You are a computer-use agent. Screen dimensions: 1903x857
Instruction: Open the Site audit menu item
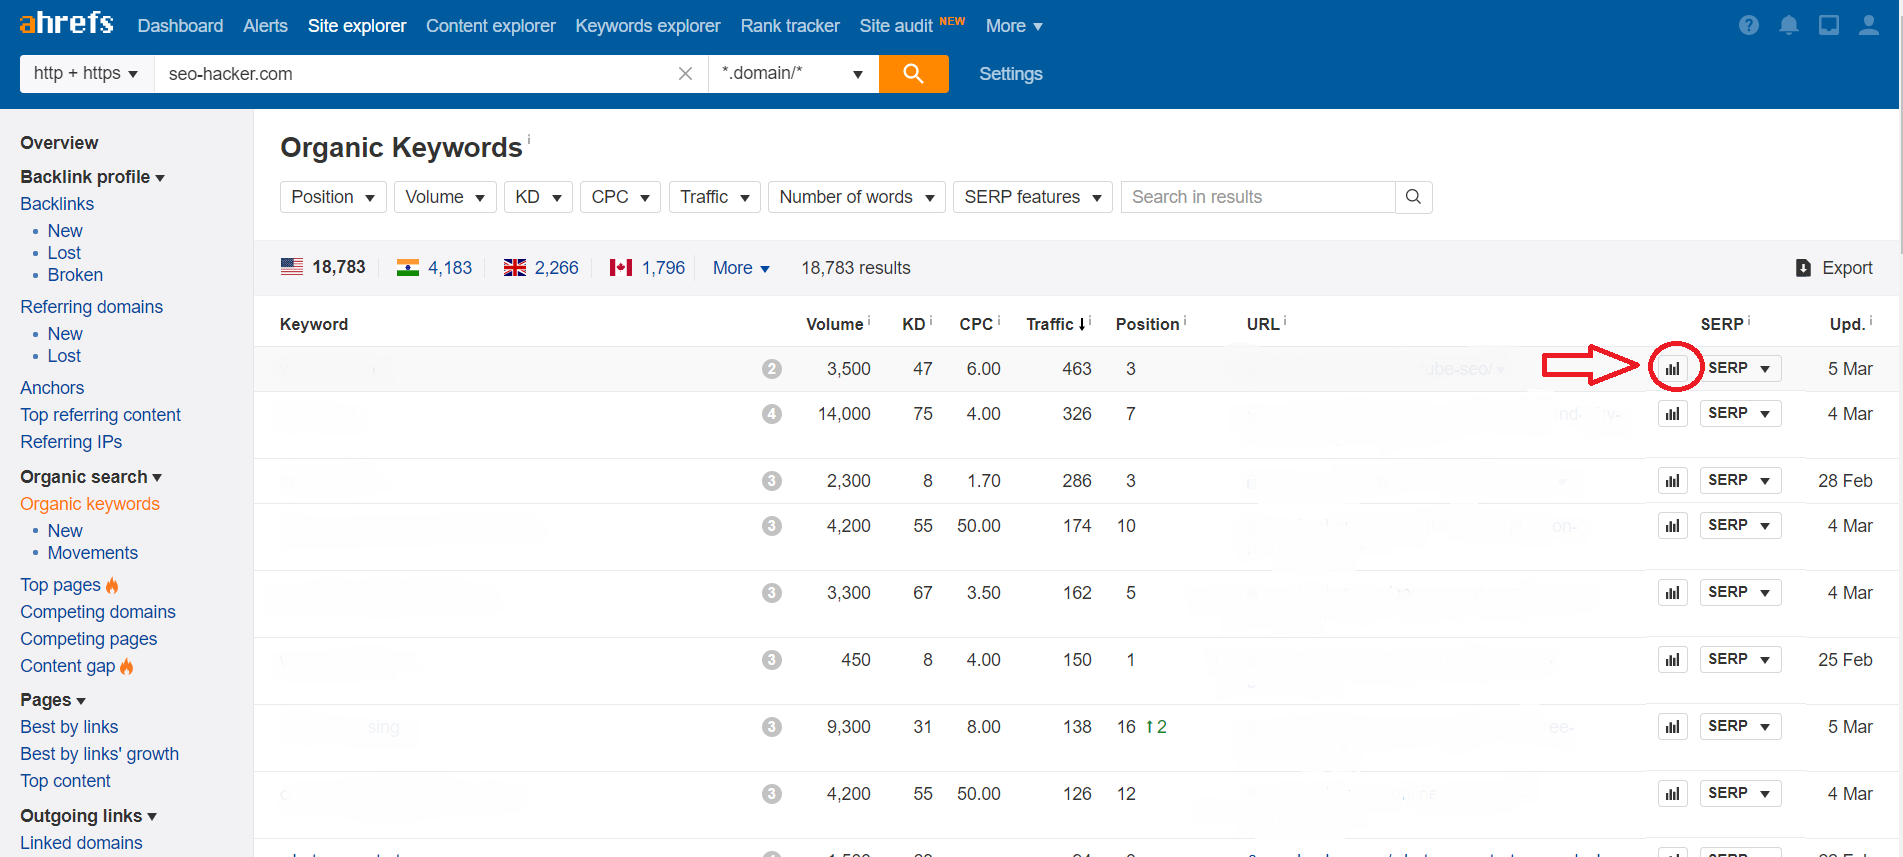(895, 26)
